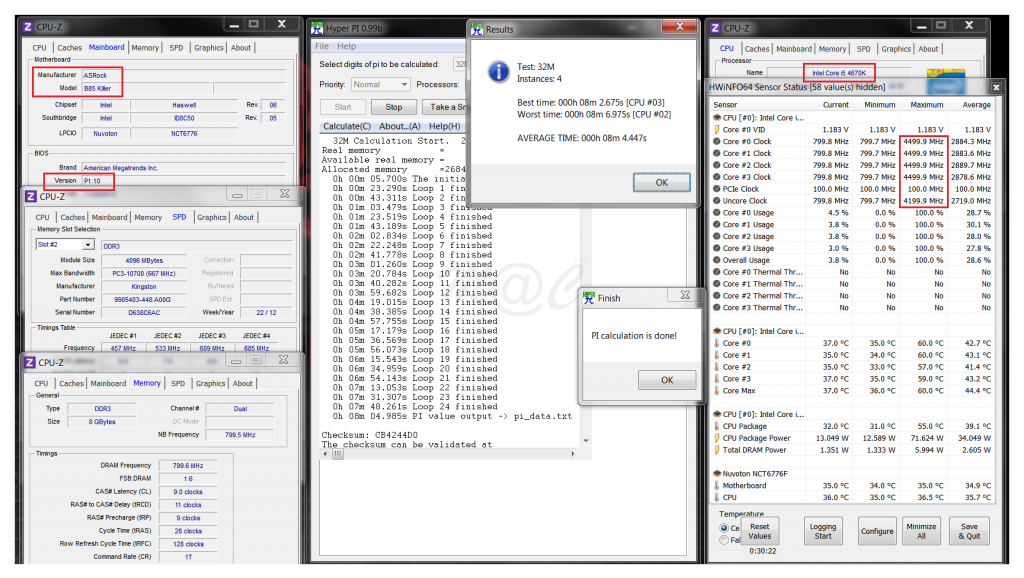Click the CPU Package Power bolt icon
Image resolution: width=1024 pixels, height=578 pixels.
(x=717, y=438)
